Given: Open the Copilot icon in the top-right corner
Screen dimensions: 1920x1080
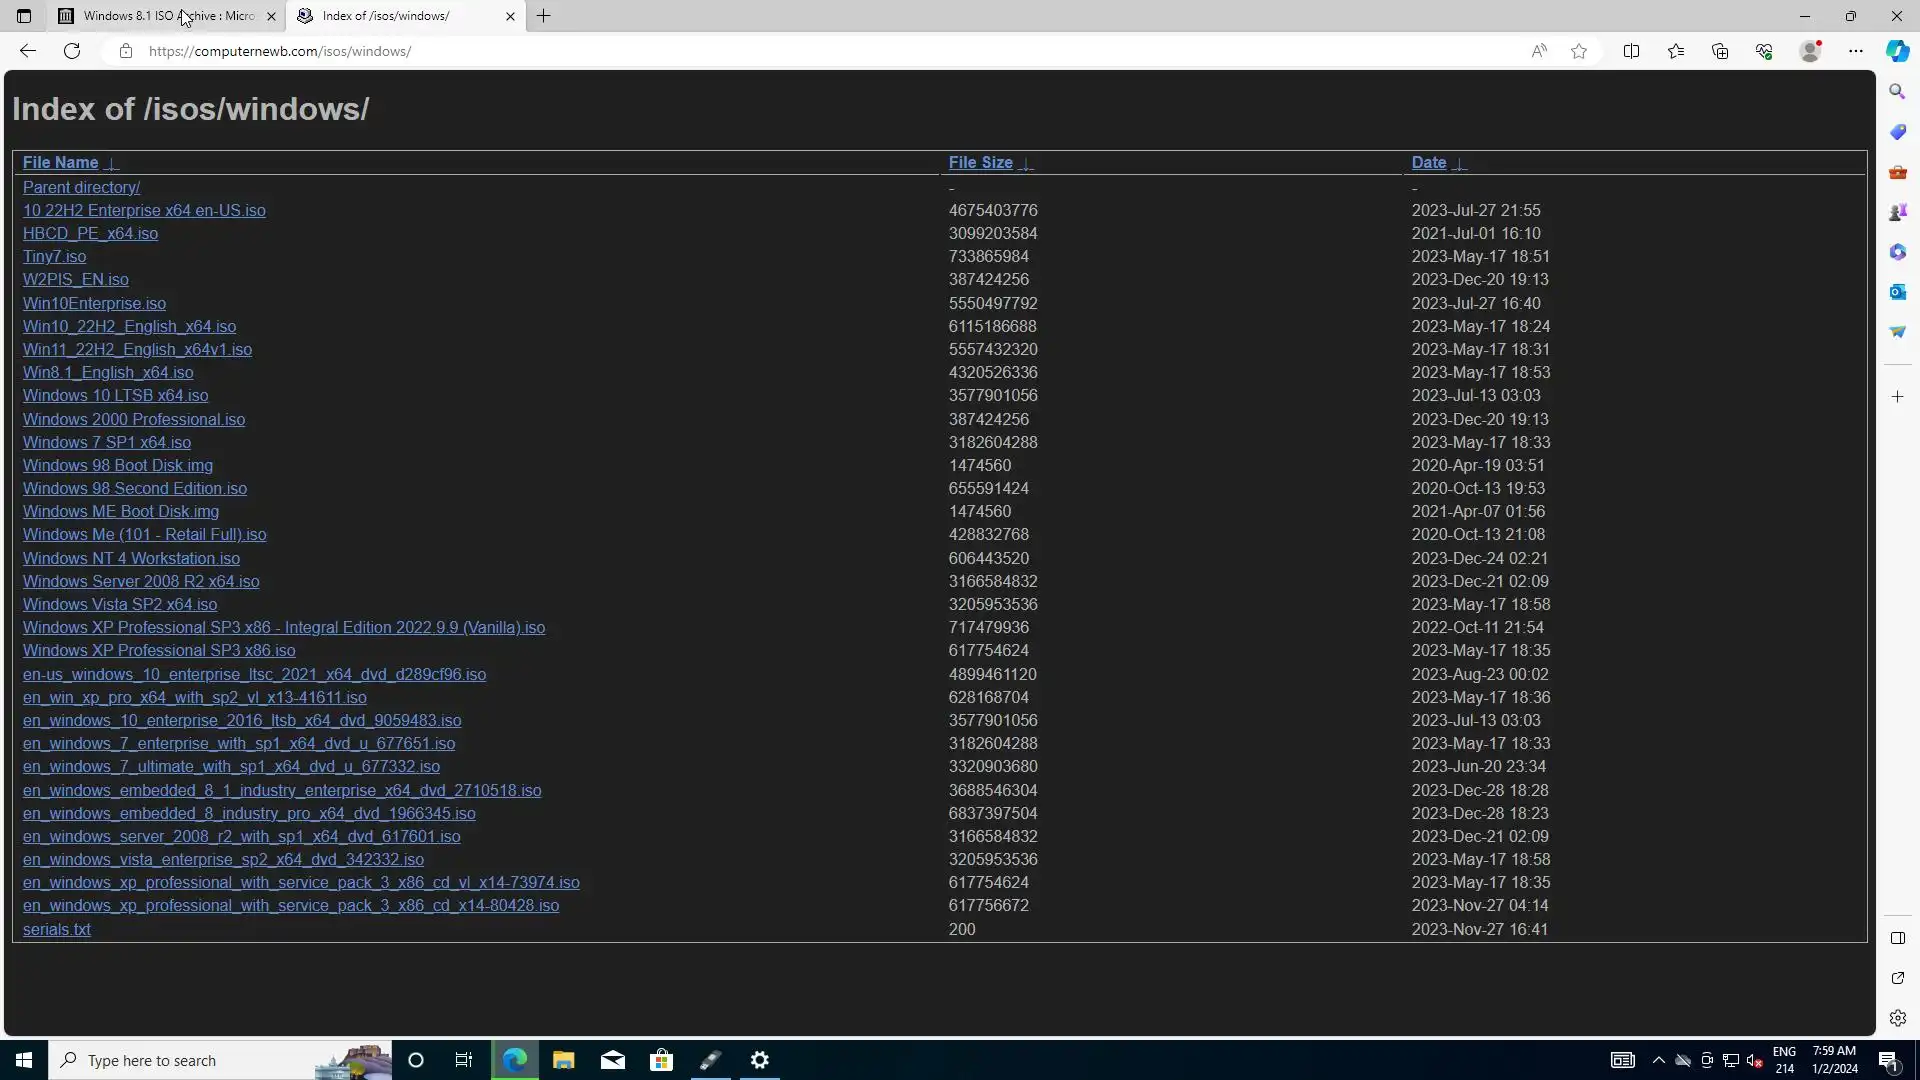Looking at the screenshot, I should click(x=1897, y=51).
